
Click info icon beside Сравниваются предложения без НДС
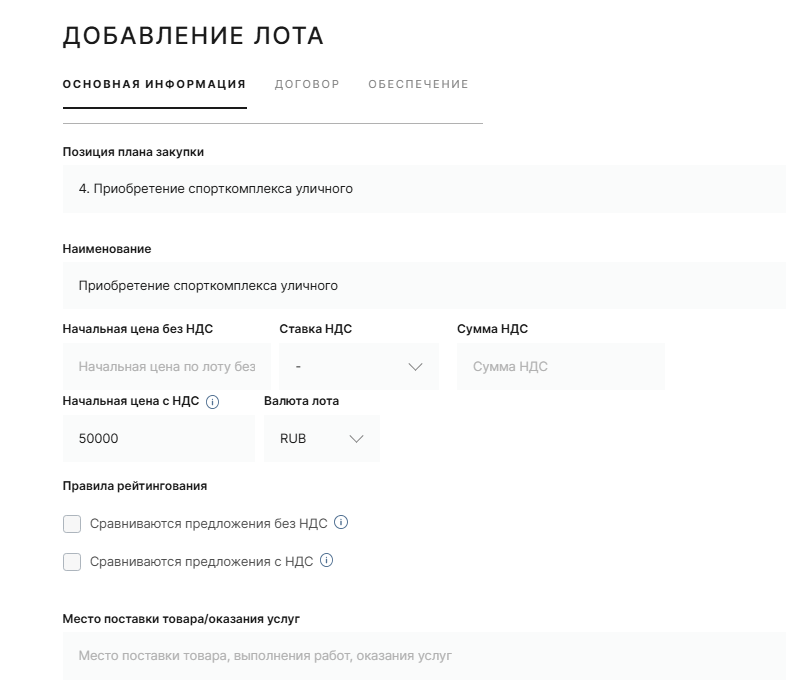[341, 522]
